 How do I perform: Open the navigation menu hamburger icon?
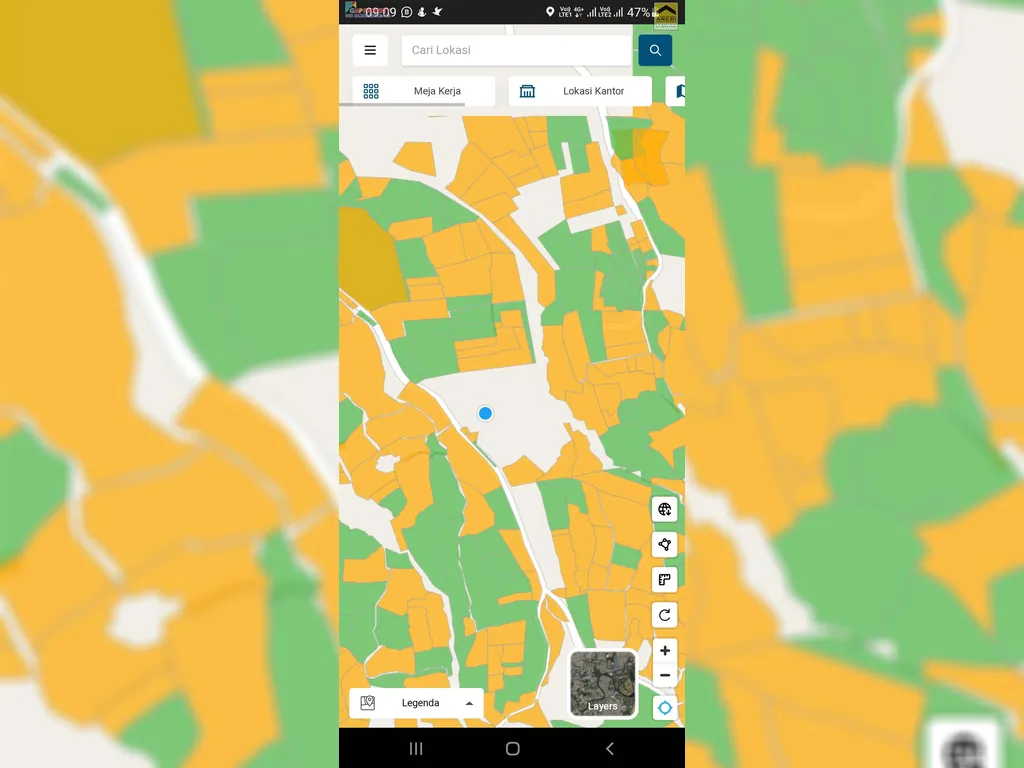coord(370,50)
